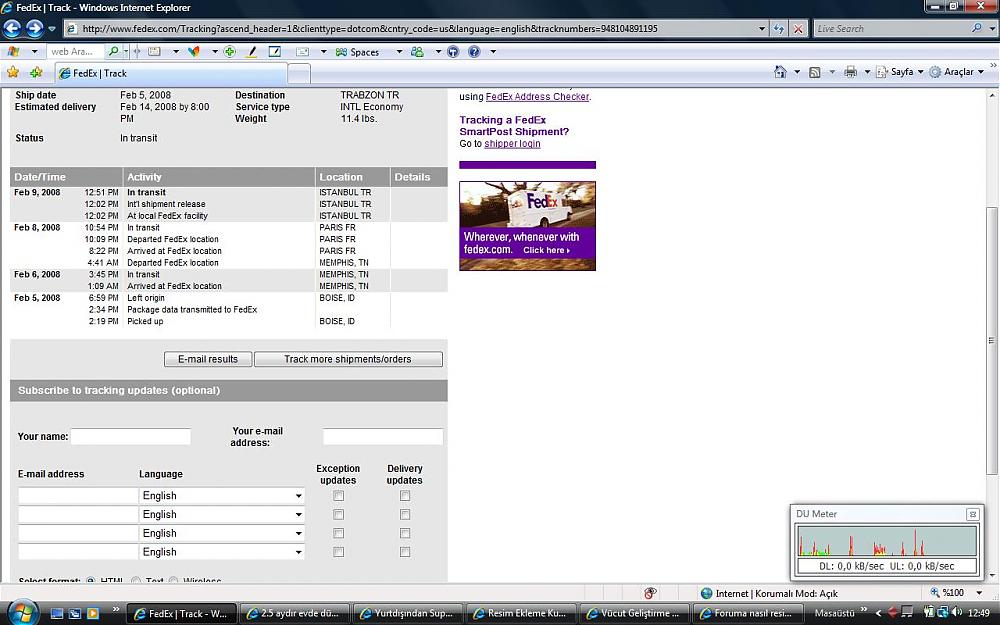Click the first E-mail address input row
Screen dimensions: 1000x625
78,496
